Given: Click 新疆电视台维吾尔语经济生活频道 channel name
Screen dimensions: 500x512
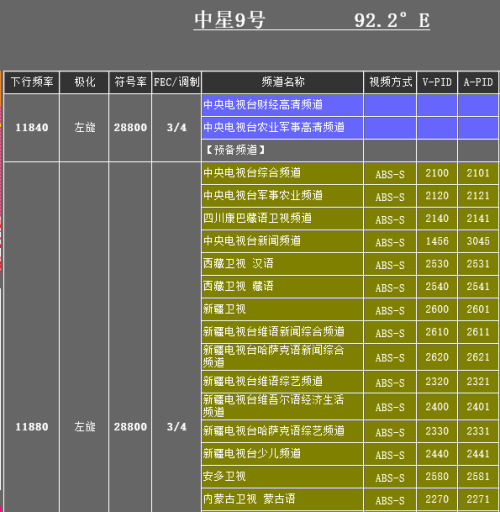Looking at the screenshot, I should point(274,406).
